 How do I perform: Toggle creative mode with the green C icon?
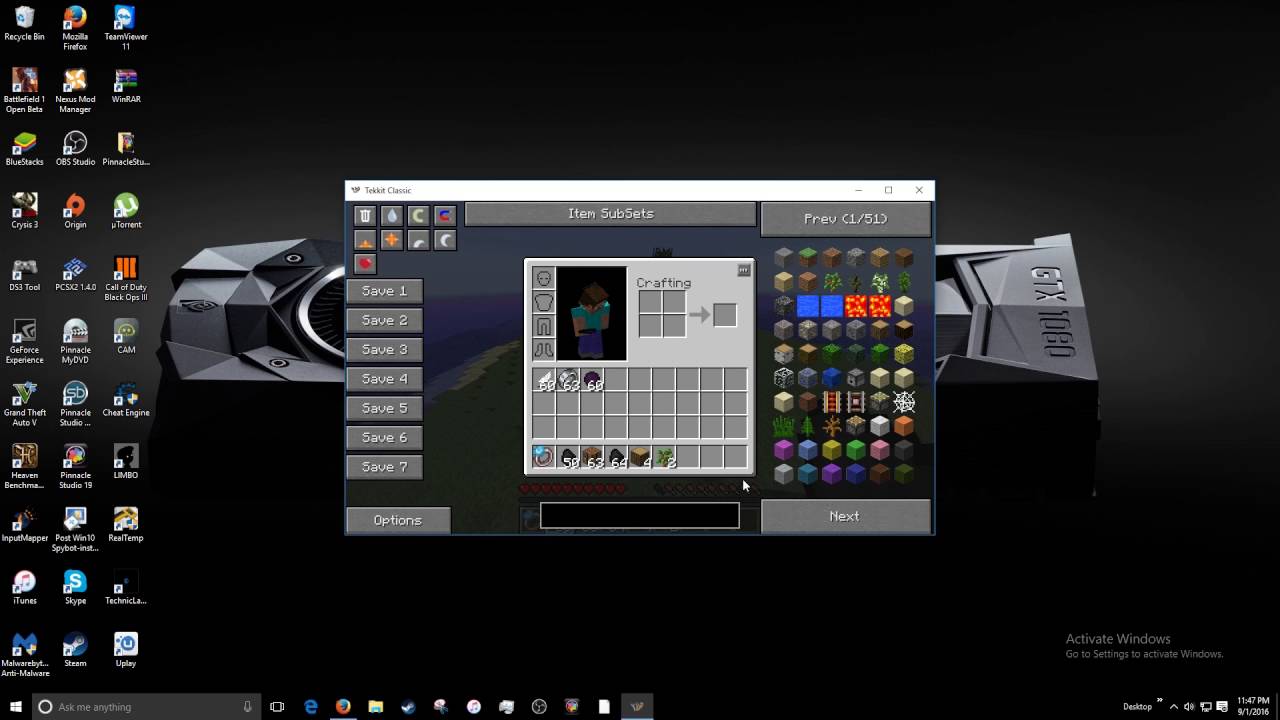click(419, 216)
